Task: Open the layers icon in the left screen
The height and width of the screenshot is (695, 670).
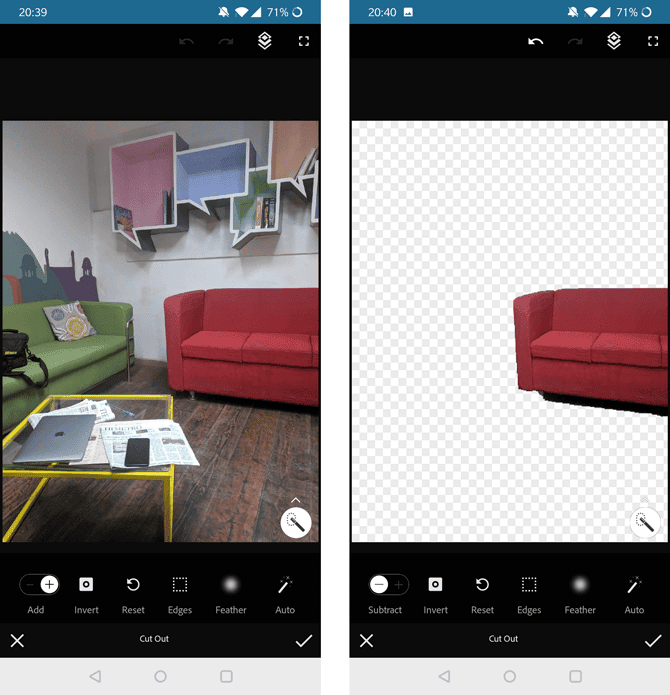Action: 265,41
